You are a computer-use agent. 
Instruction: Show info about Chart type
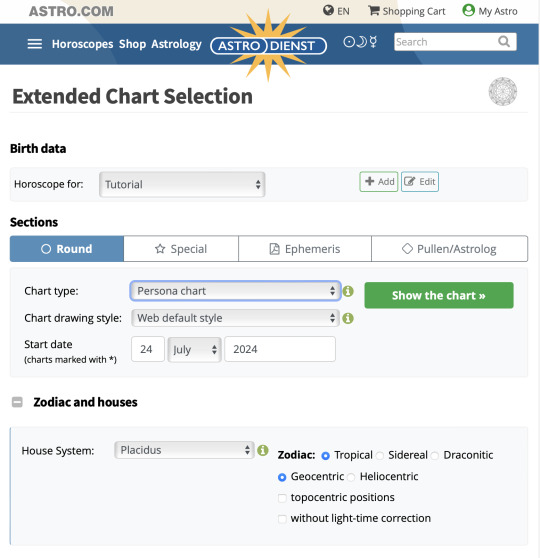tap(348, 291)
